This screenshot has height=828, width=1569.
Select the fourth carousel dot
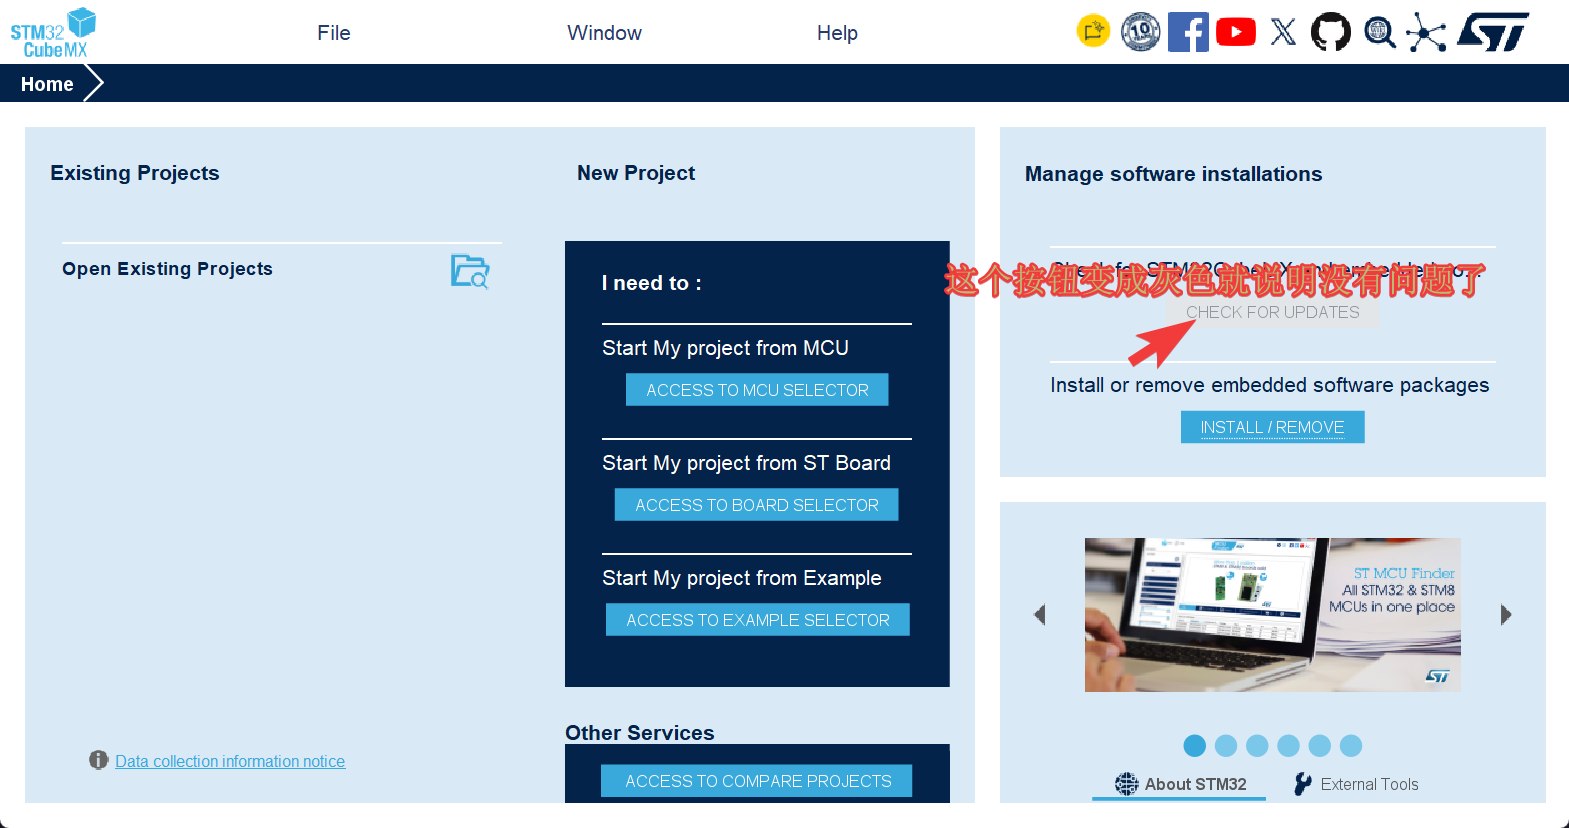click(x=1288, y=746)
